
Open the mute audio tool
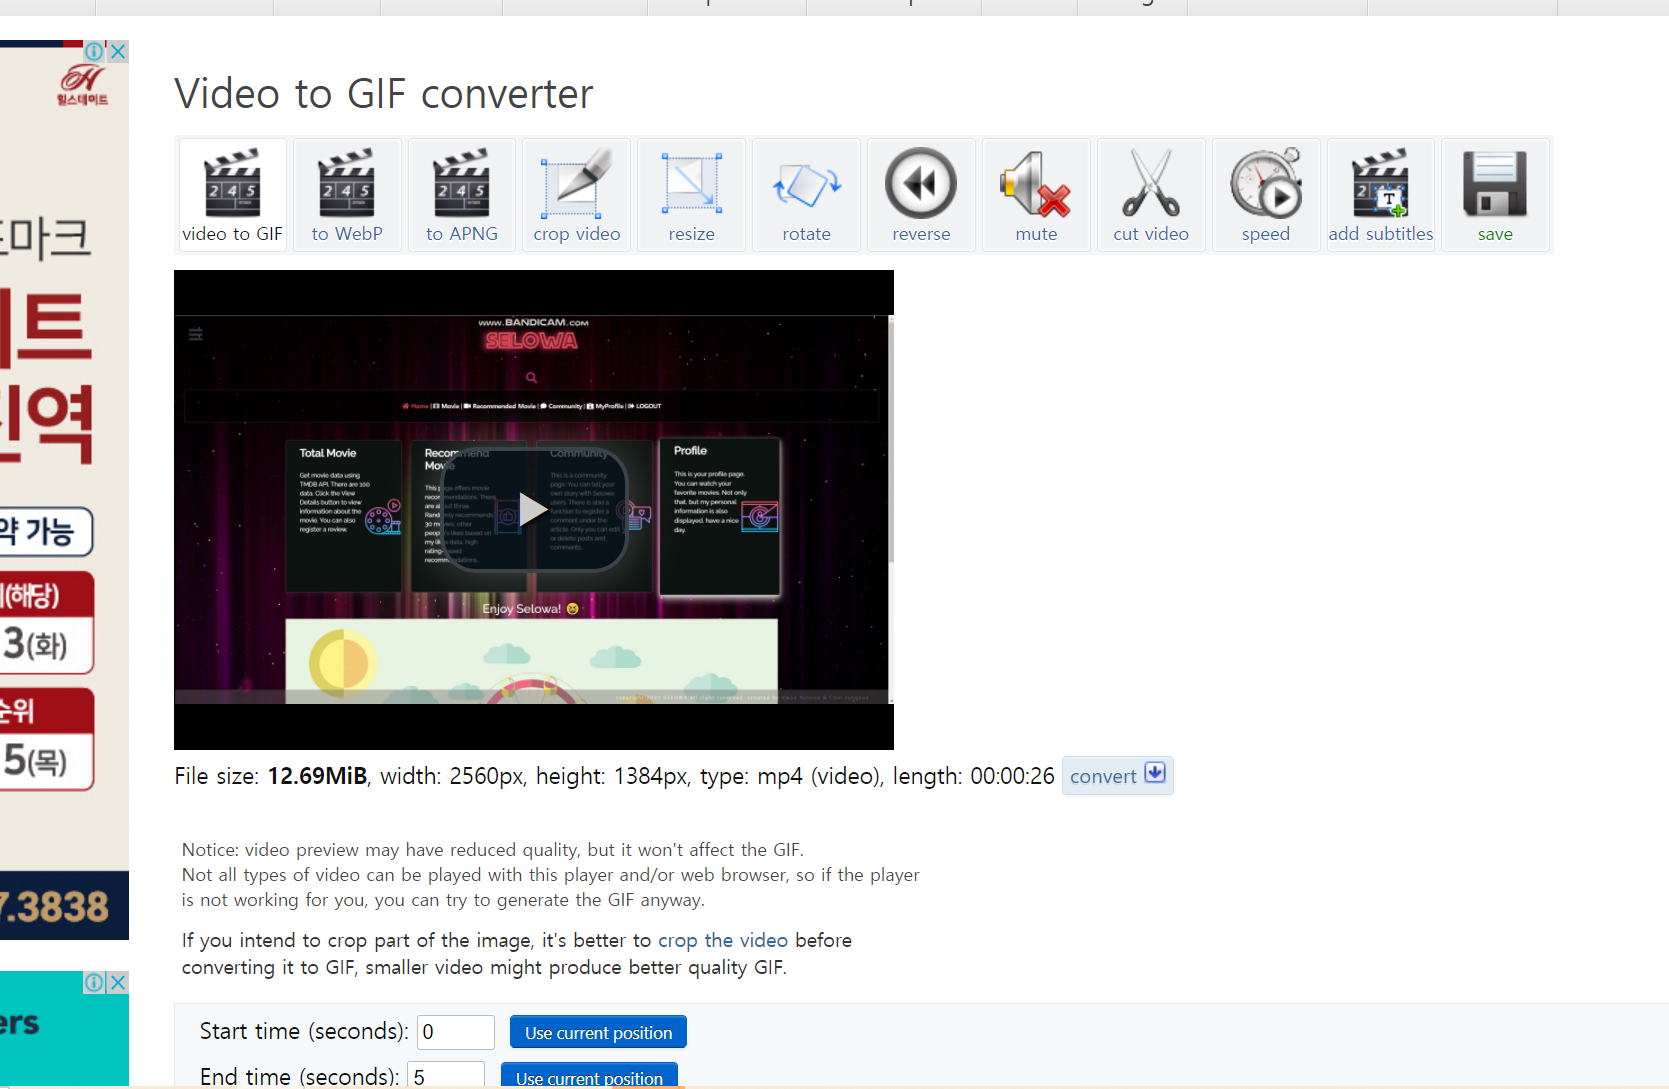[x=1036, y=195]
